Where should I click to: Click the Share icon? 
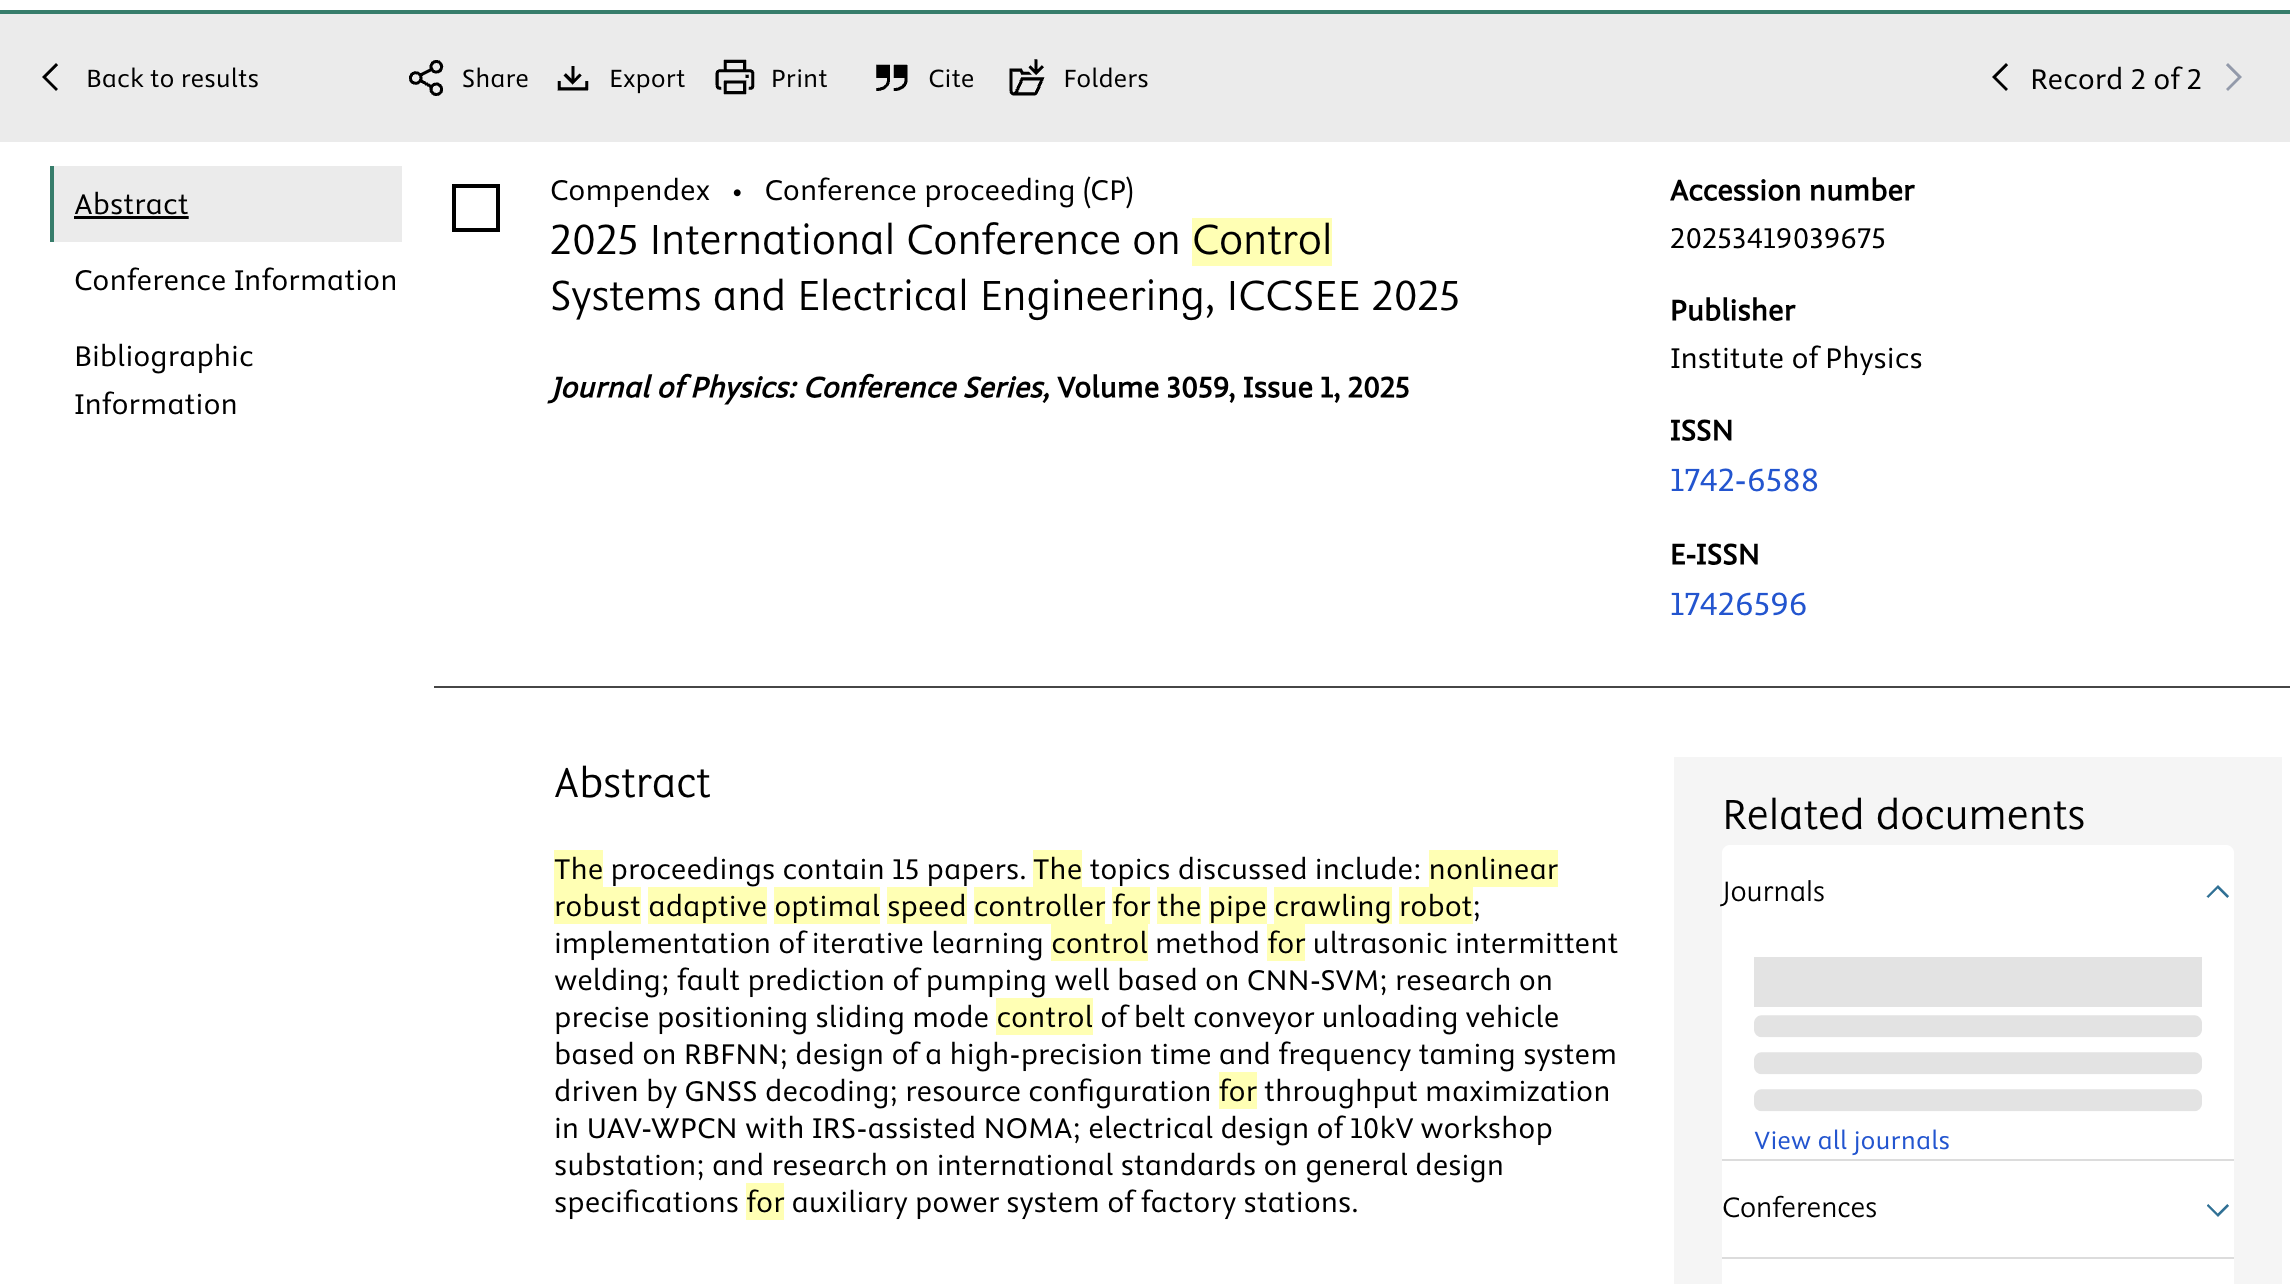426,78
